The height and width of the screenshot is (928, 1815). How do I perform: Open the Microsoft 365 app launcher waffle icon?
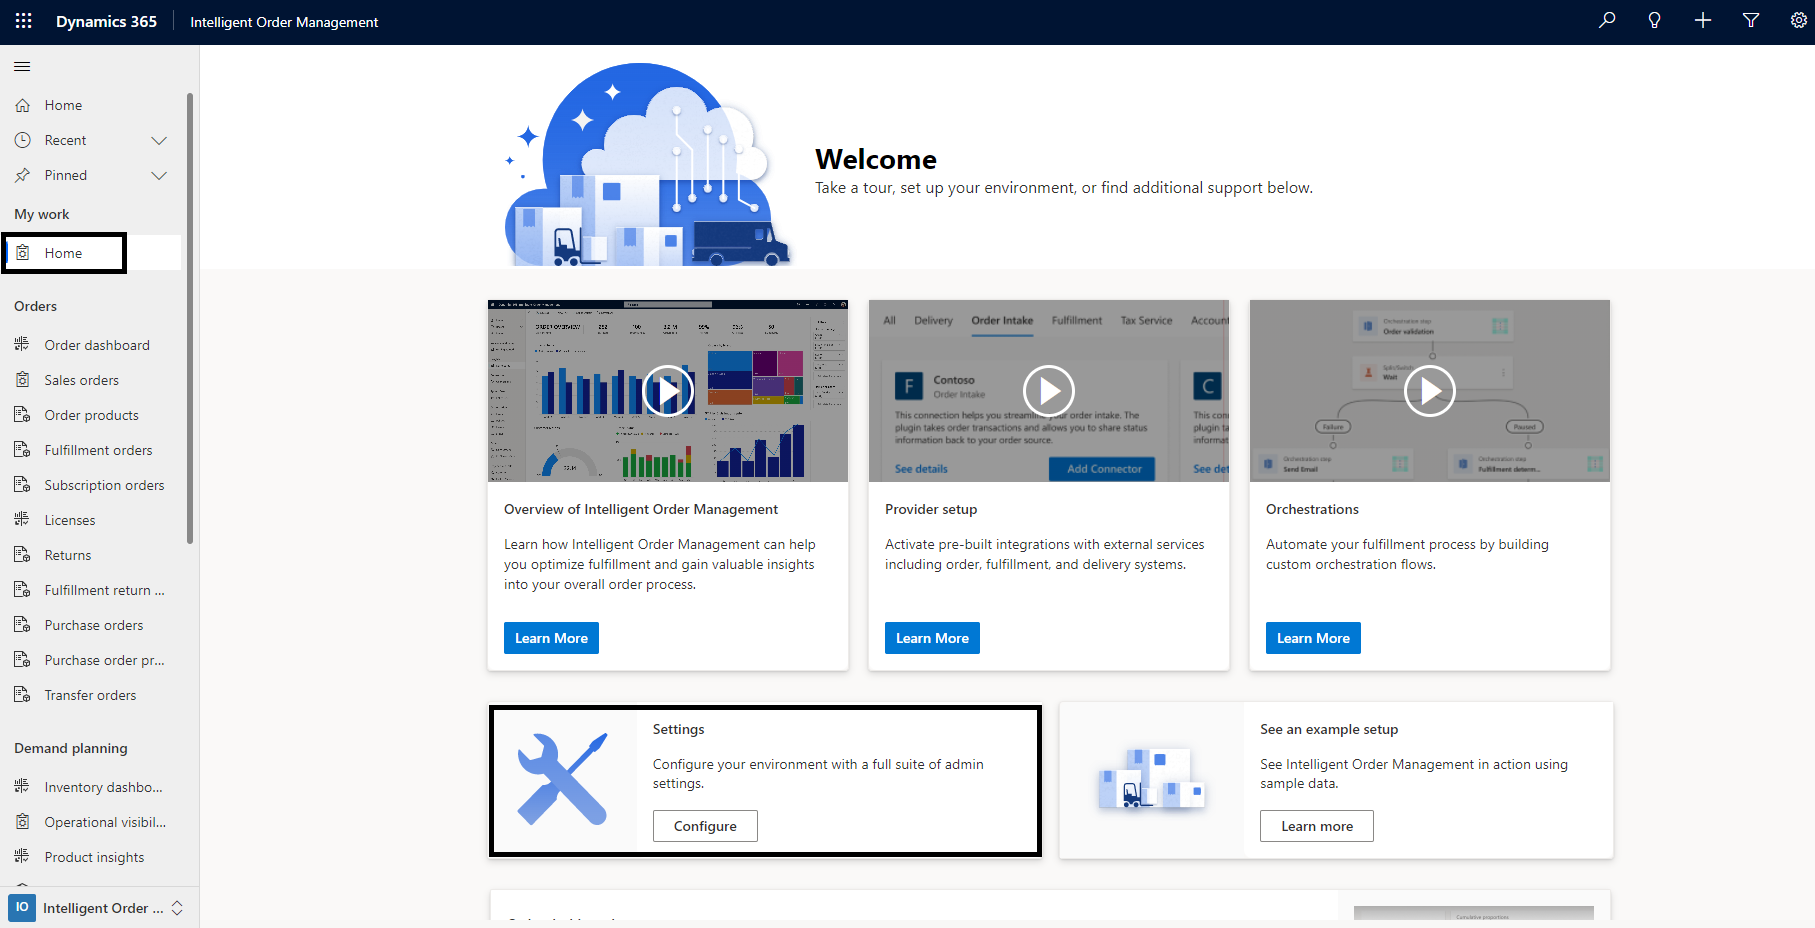22,20
